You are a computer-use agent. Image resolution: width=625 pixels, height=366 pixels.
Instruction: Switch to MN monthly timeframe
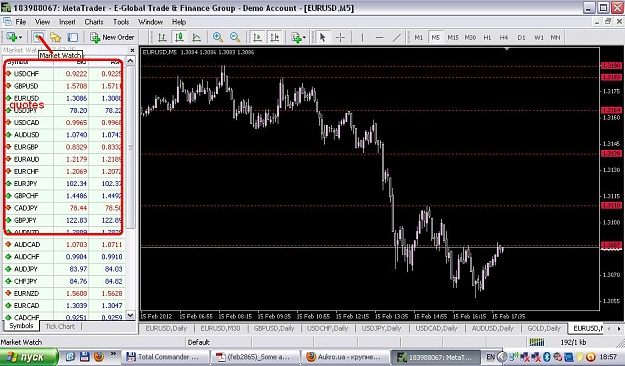555,37
